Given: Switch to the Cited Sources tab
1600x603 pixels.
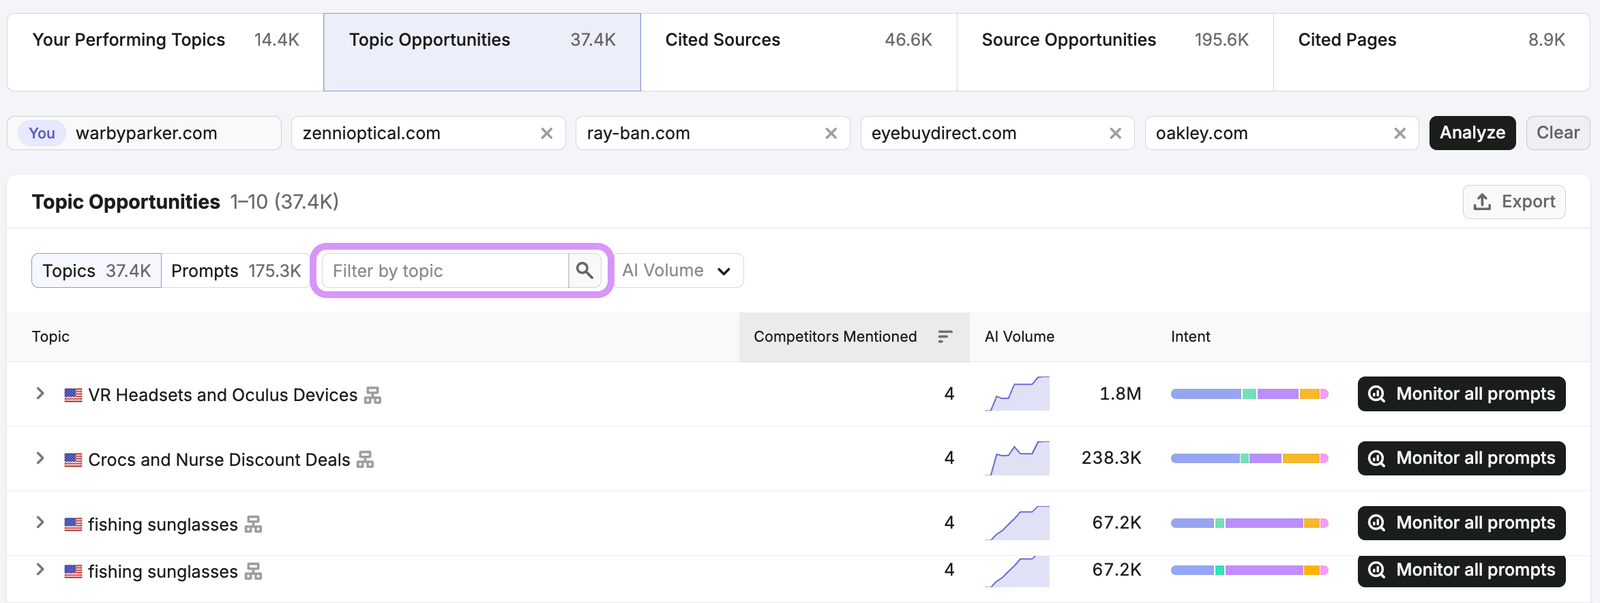Looking at the screenshot, I should point(798,52).
